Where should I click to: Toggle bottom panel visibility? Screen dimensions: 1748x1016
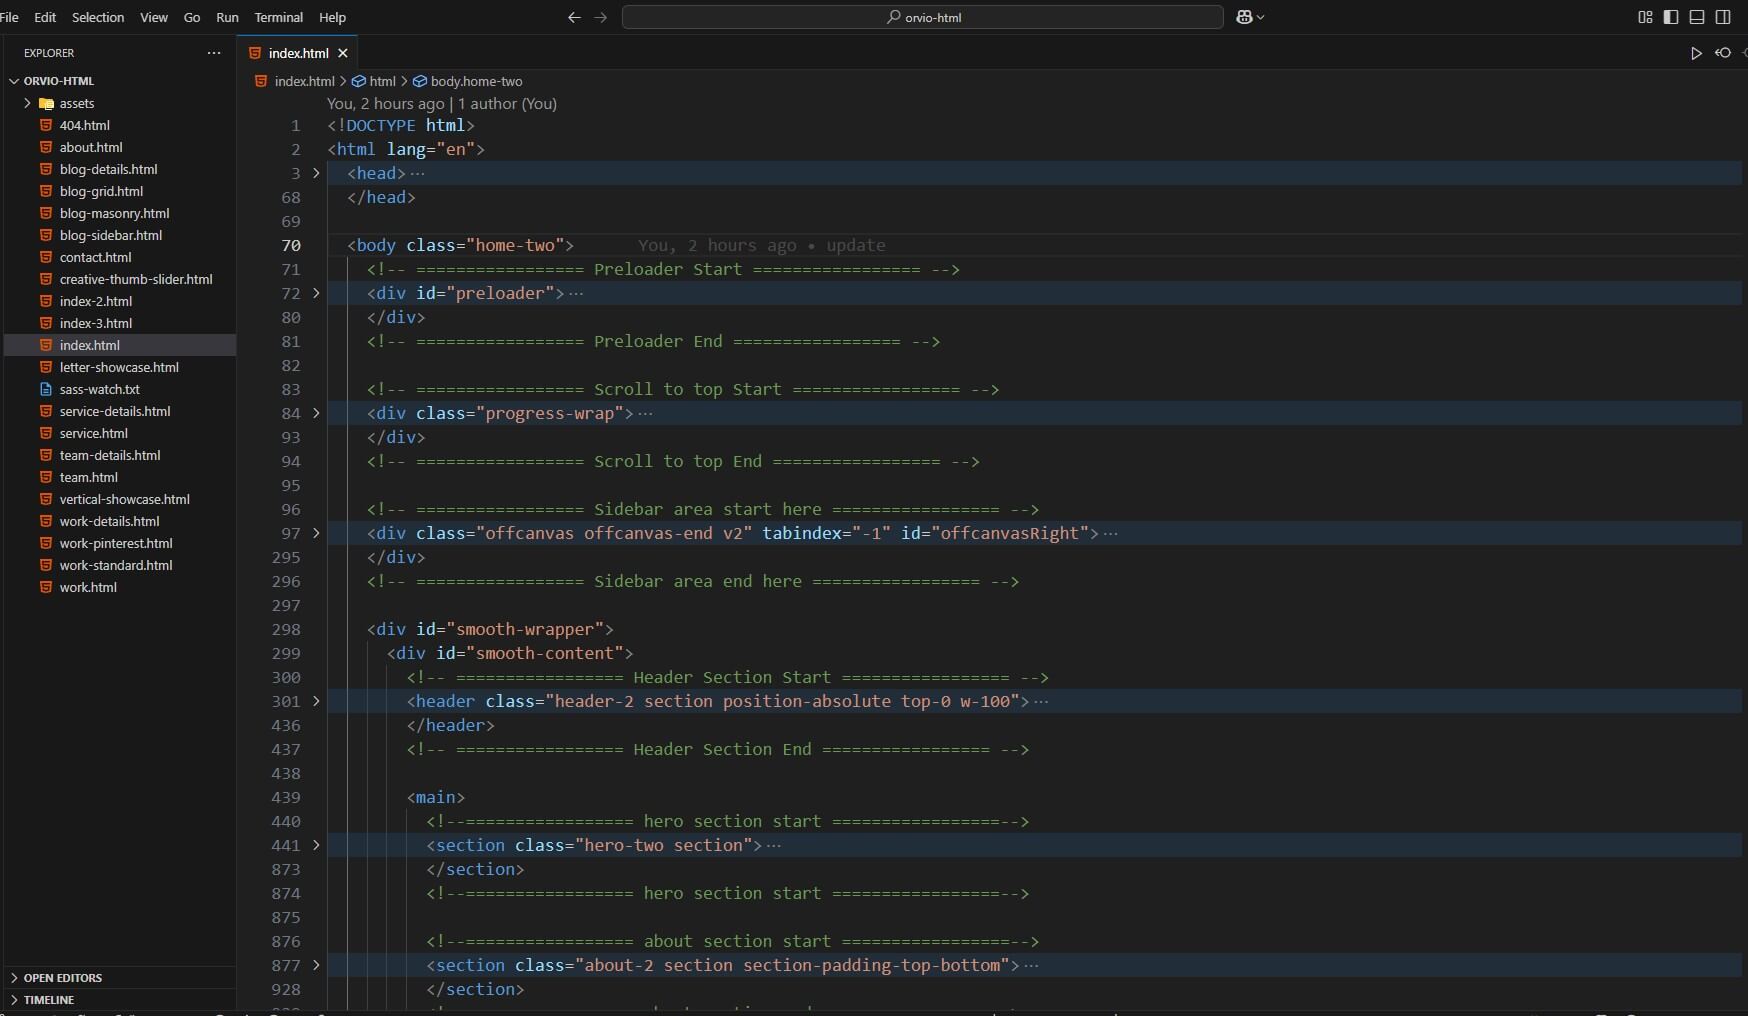pyautogui.click(x=1697, y=17)
